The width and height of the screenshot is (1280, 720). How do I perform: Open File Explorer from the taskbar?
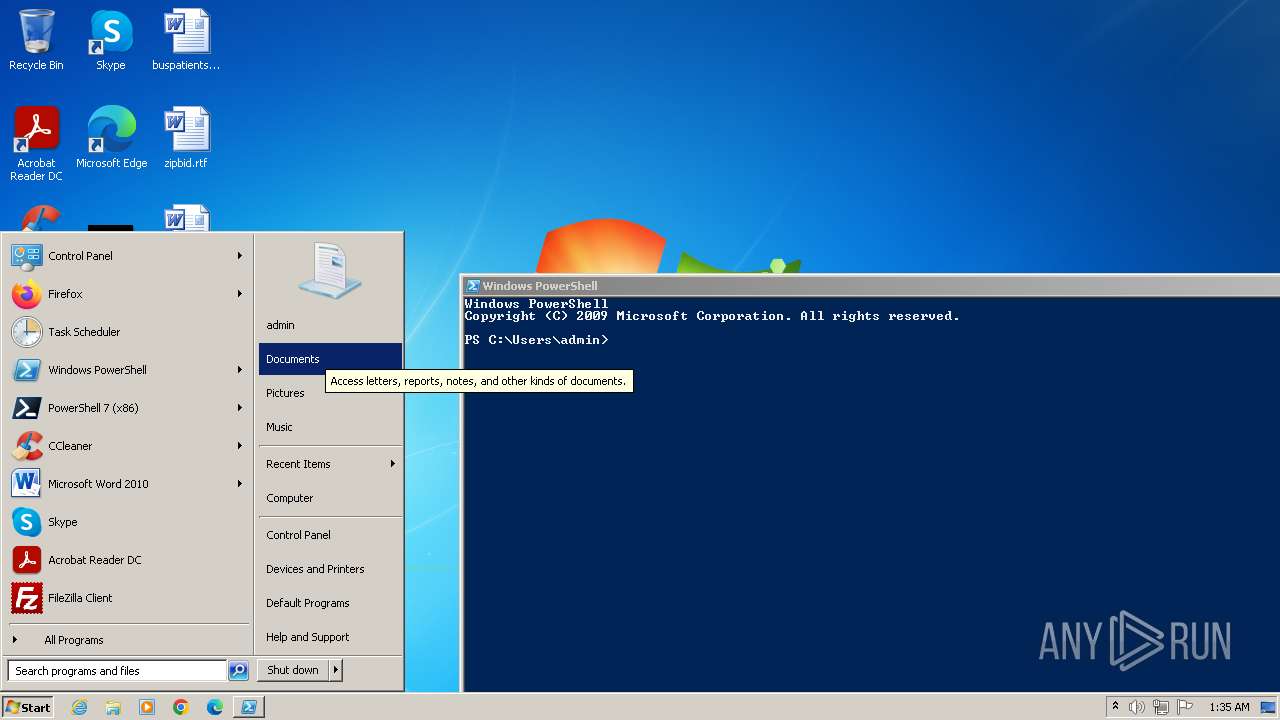[x=113, y=707]
